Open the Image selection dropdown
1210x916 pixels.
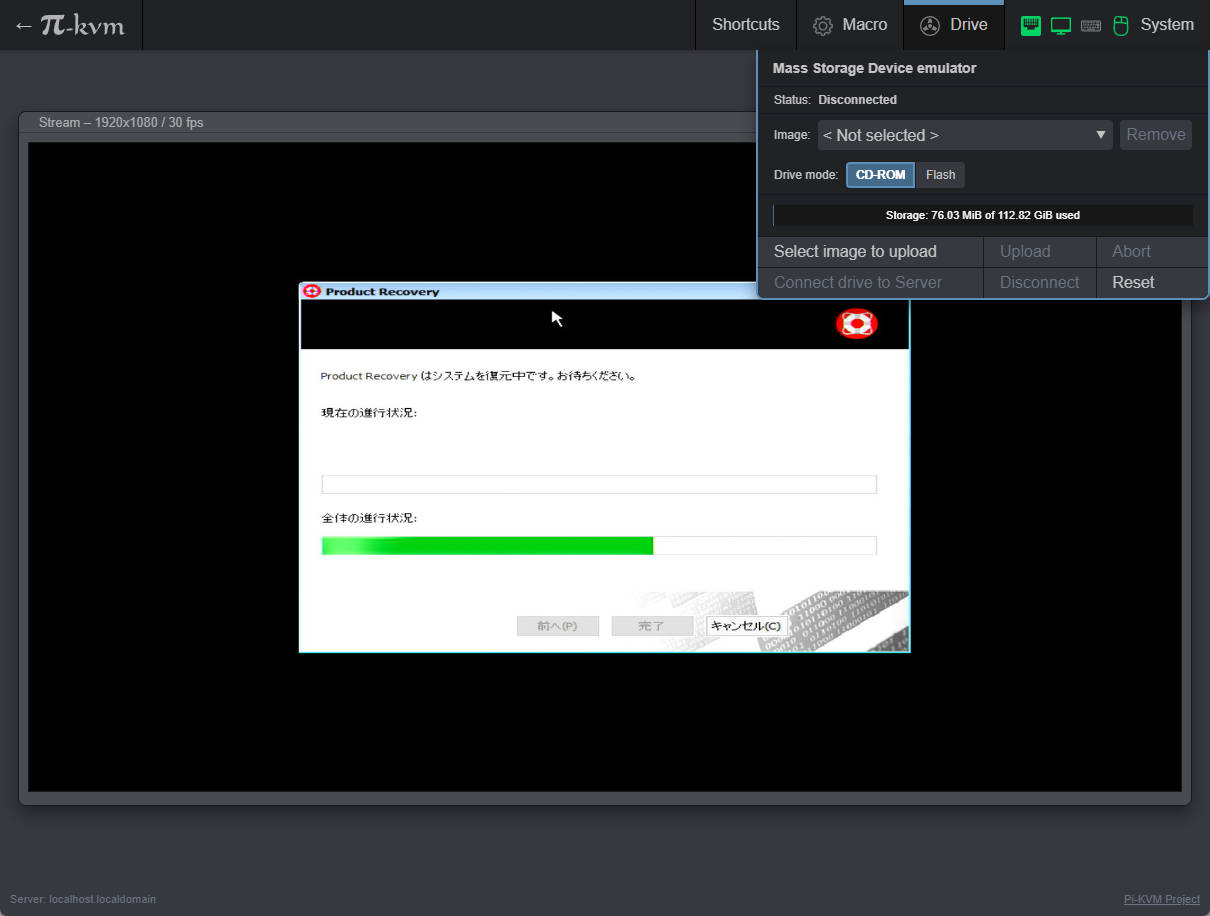(x=964, y=135)
